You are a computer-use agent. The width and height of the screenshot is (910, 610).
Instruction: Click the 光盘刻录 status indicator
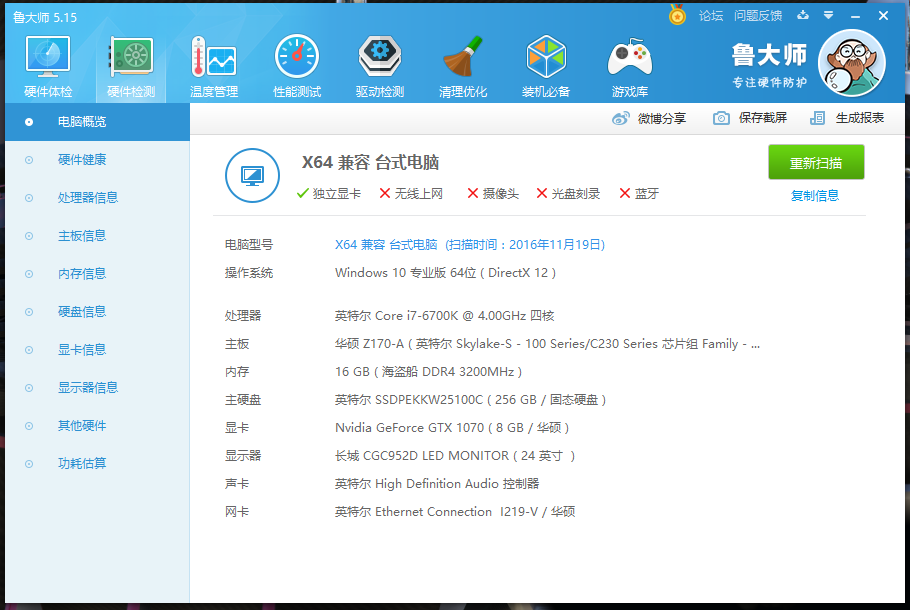pos(568,194)
